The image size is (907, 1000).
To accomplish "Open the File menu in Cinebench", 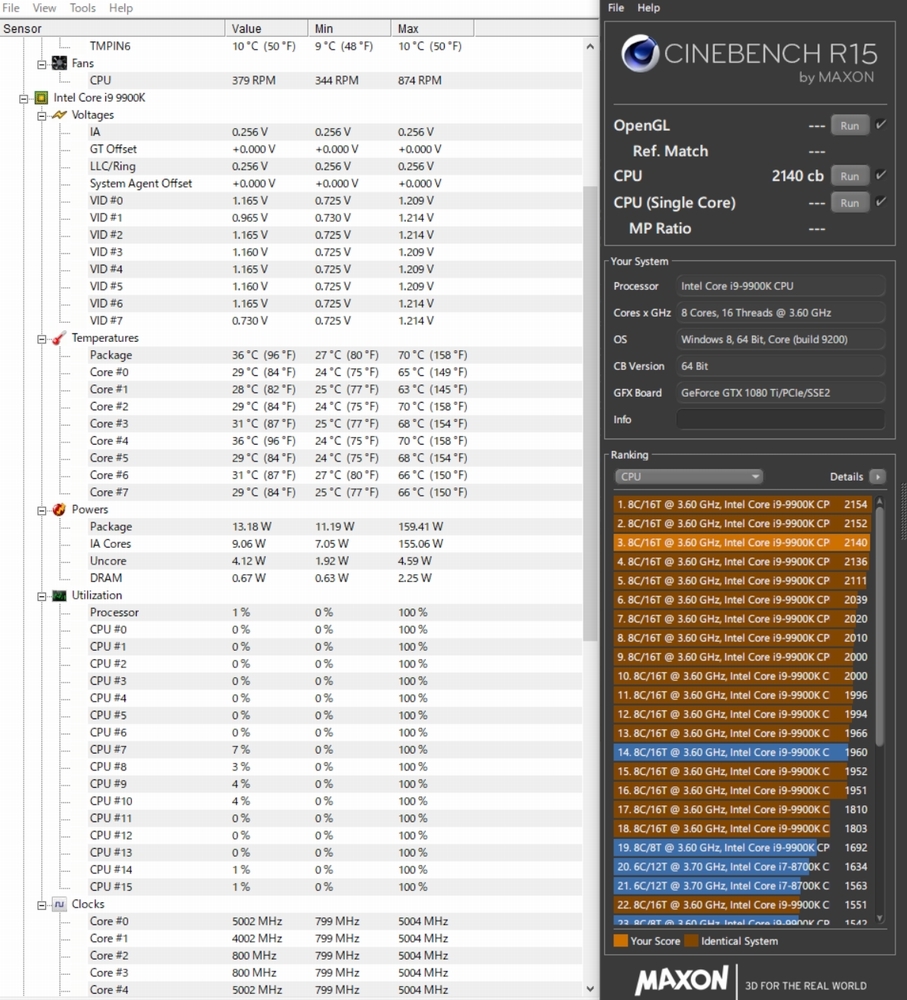I will pos(616,8).
